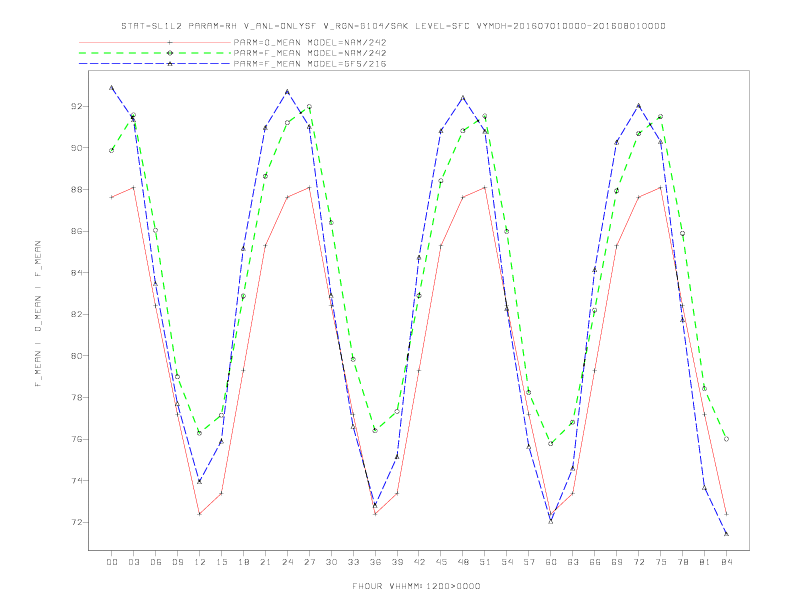Viewport: 792px width, 612px height.
Task: Click the x-axis tick label 54
Action: (x=507, y=562)
